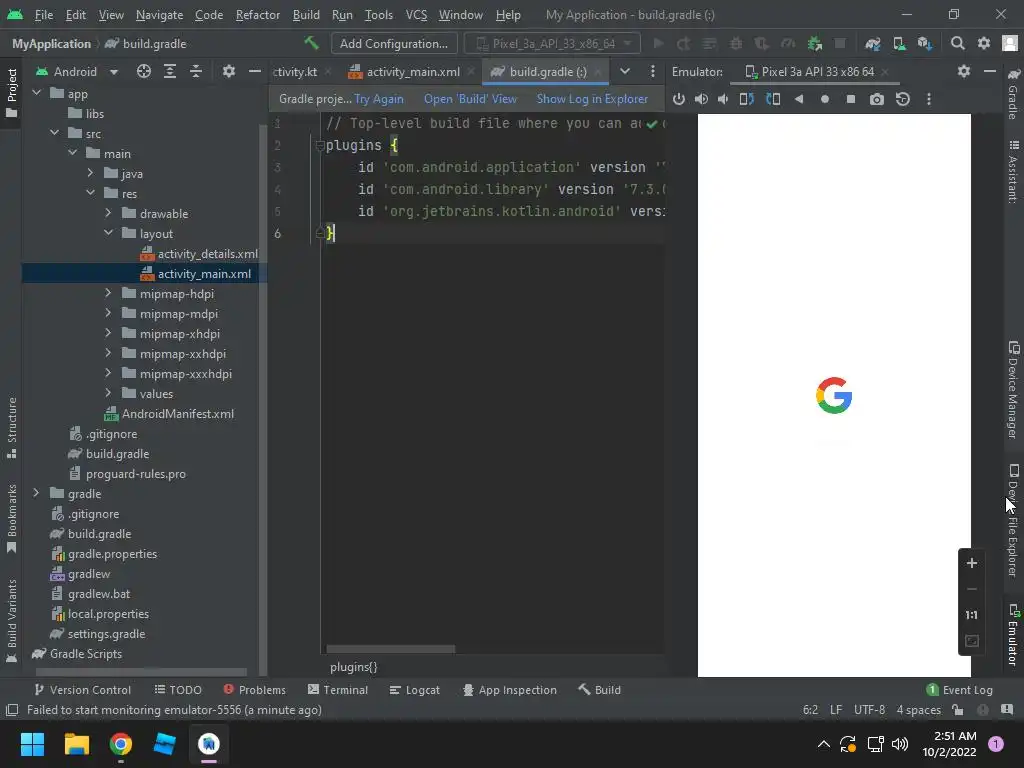Click Show Log in Explorer link
Image resolution: width=1024 pixels, height=768 pixels.
[592, 99]
